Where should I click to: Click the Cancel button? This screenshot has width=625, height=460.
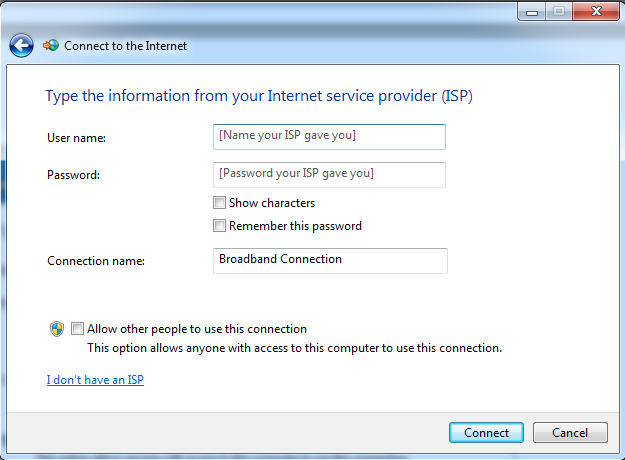tap(570, 432)
